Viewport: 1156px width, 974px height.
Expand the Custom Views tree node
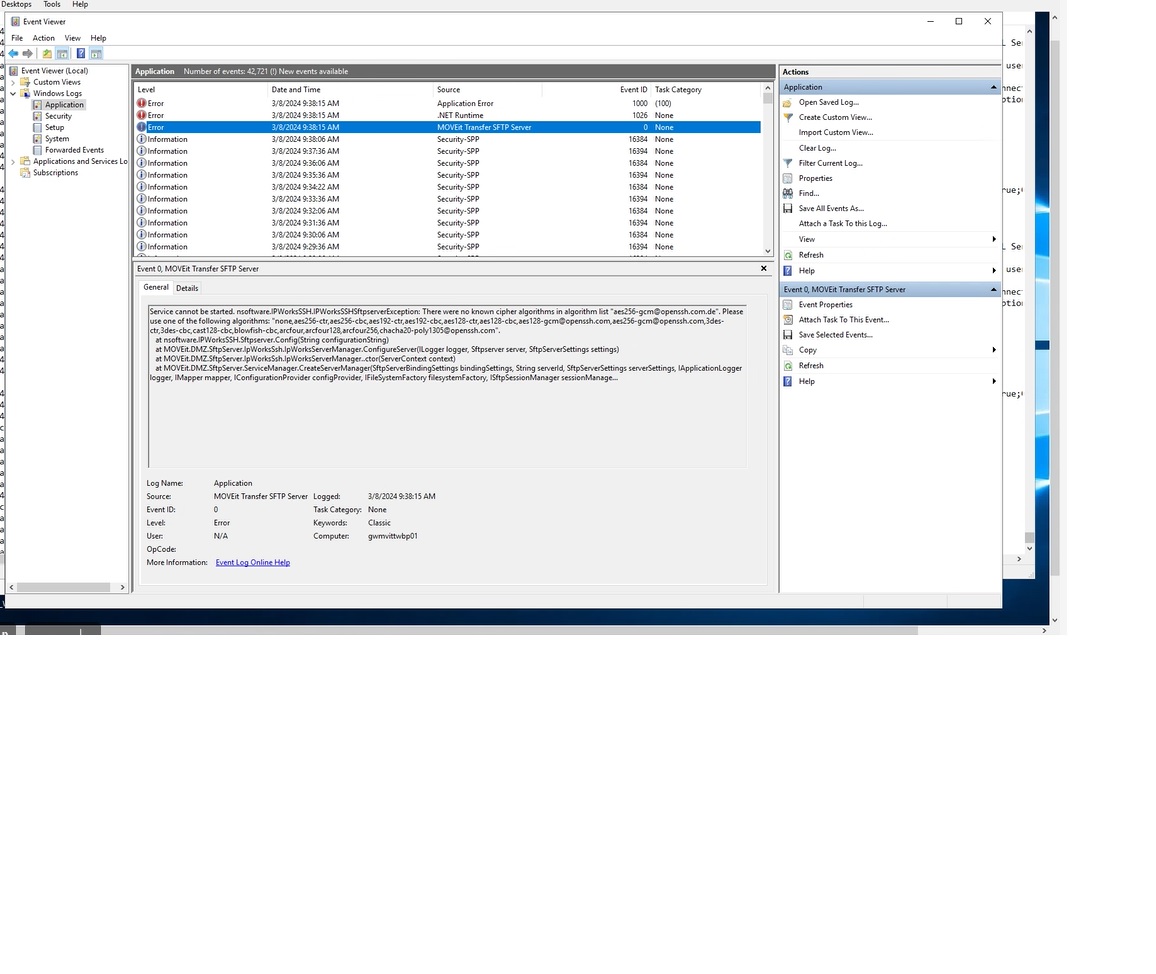coord(14,82)
